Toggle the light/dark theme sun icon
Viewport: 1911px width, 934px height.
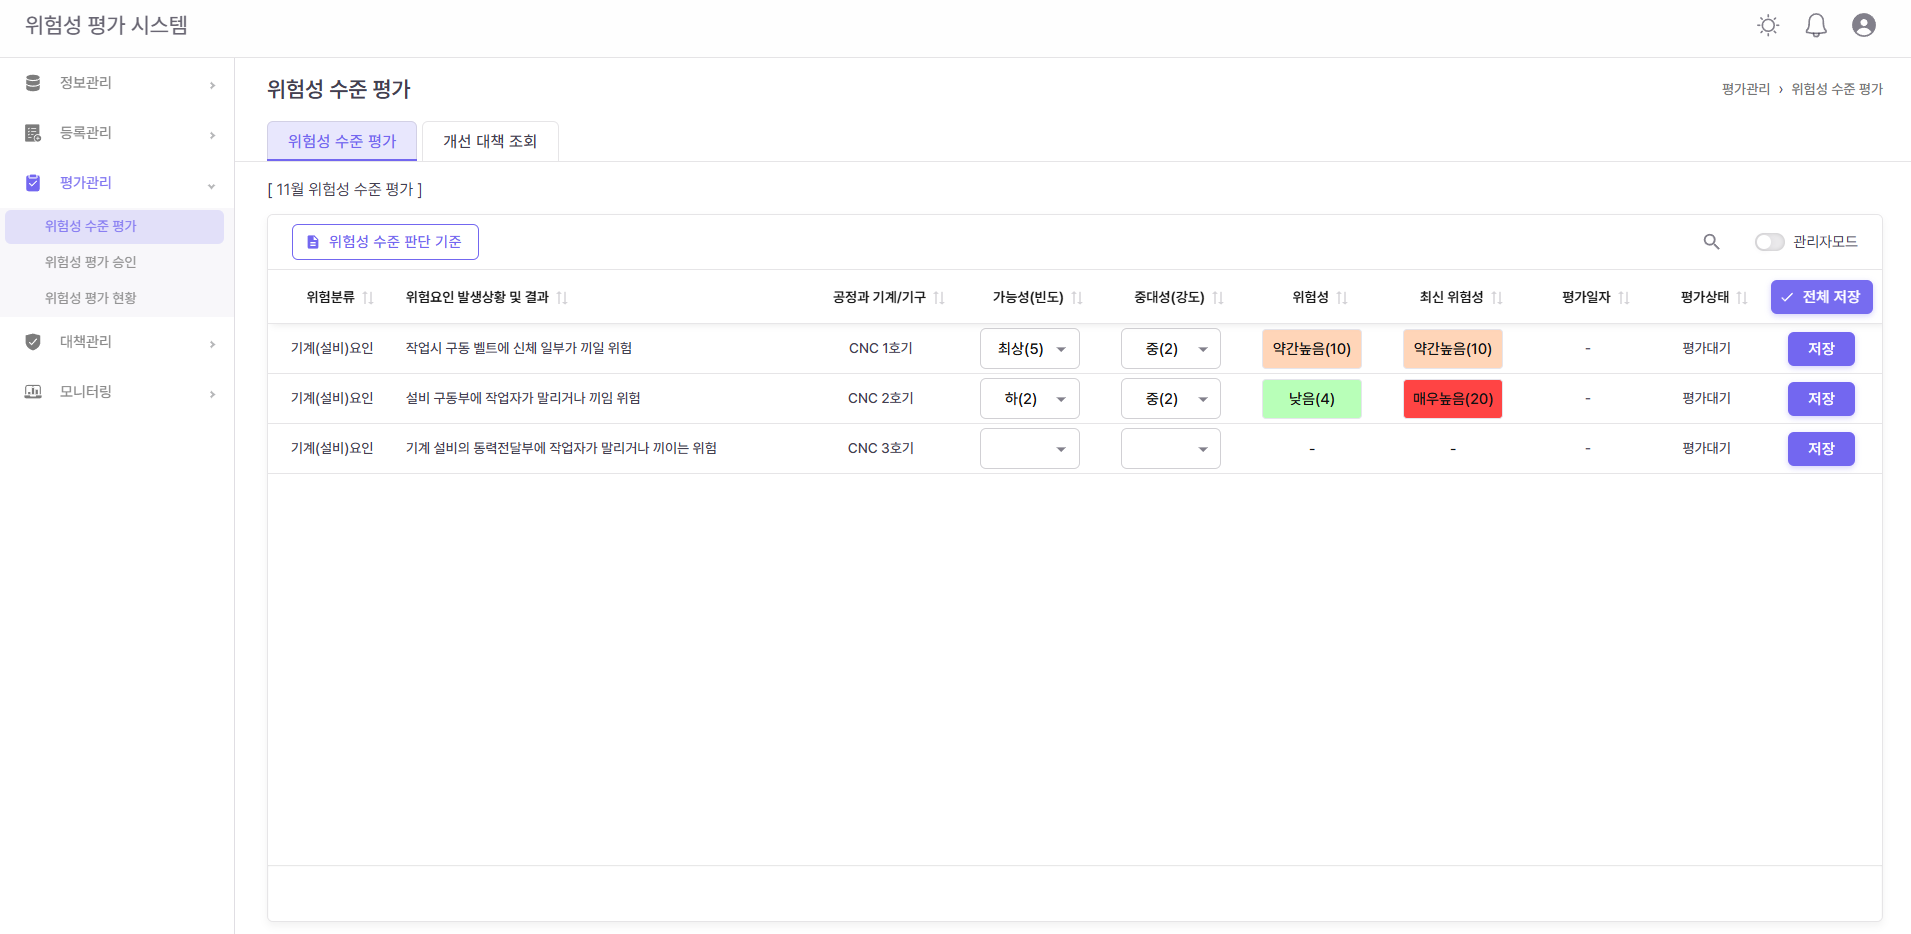pos(1768,26)
